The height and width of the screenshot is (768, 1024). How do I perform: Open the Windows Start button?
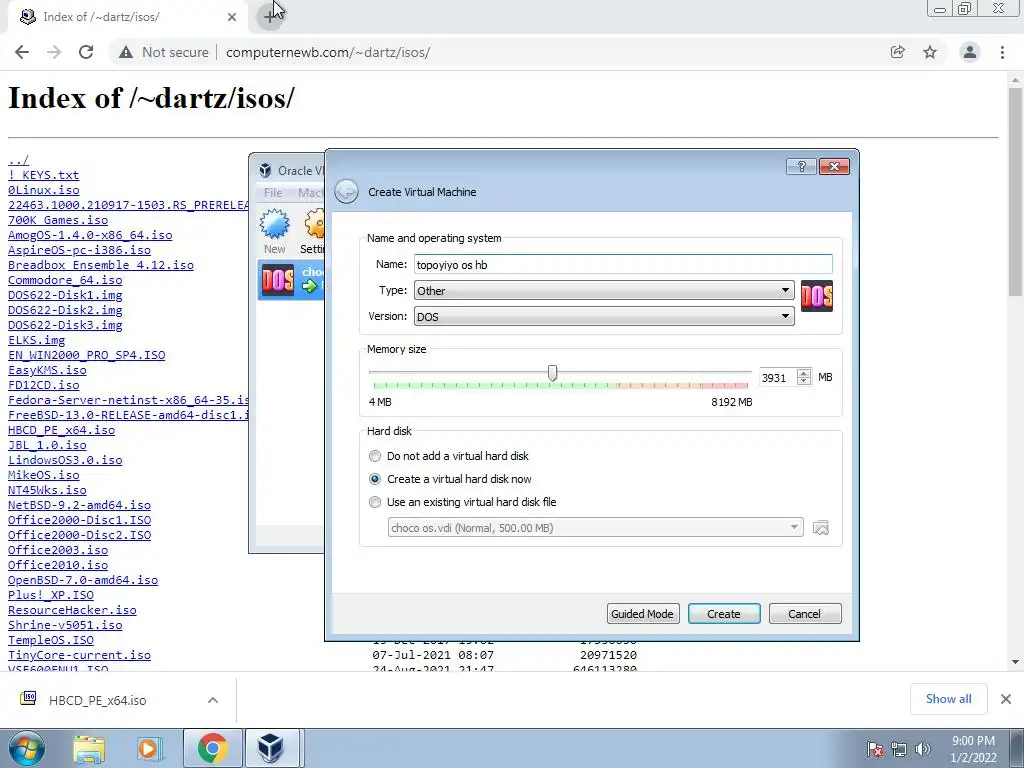click(26, 748)
